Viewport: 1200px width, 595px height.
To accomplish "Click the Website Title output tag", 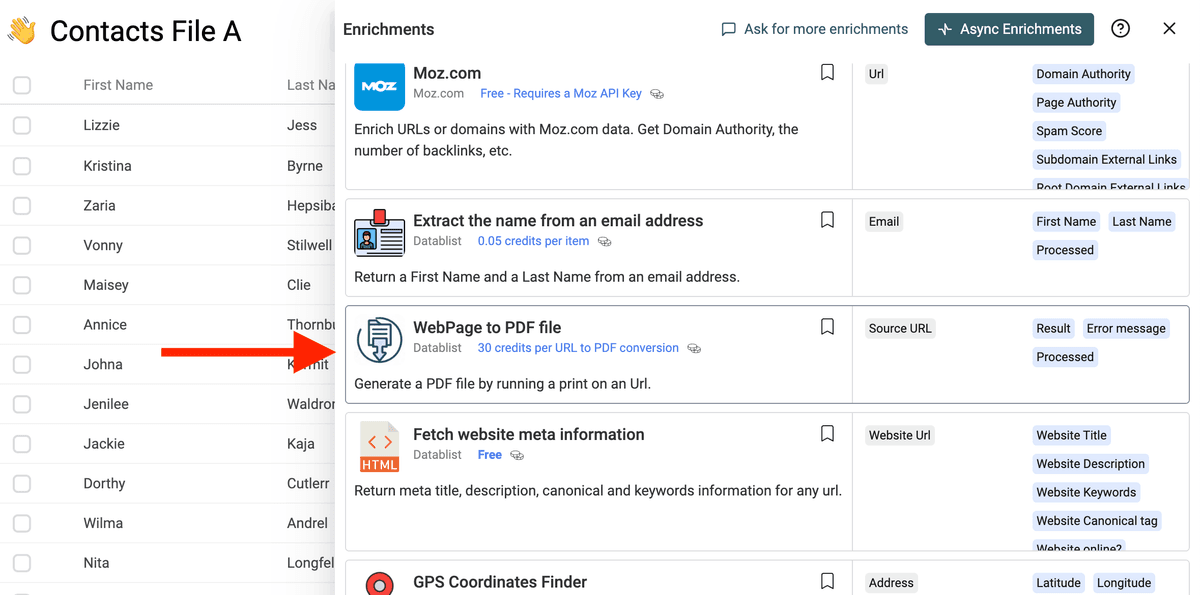I will point(1071,435).
